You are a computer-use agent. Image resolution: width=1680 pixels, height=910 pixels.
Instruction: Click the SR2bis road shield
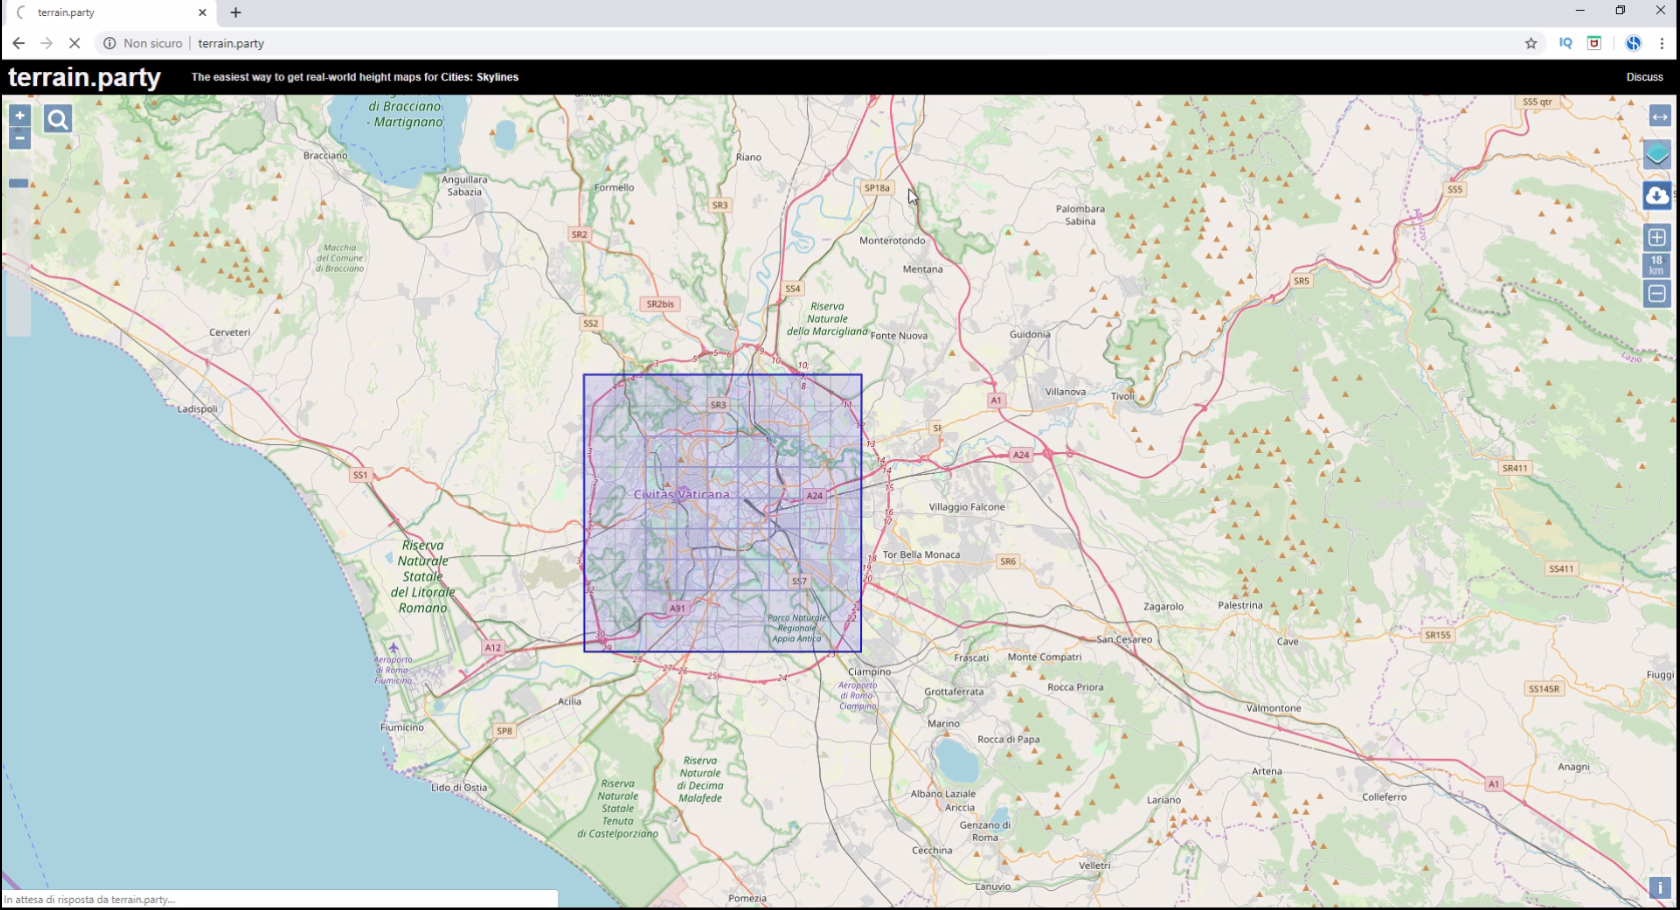(660, 304)
